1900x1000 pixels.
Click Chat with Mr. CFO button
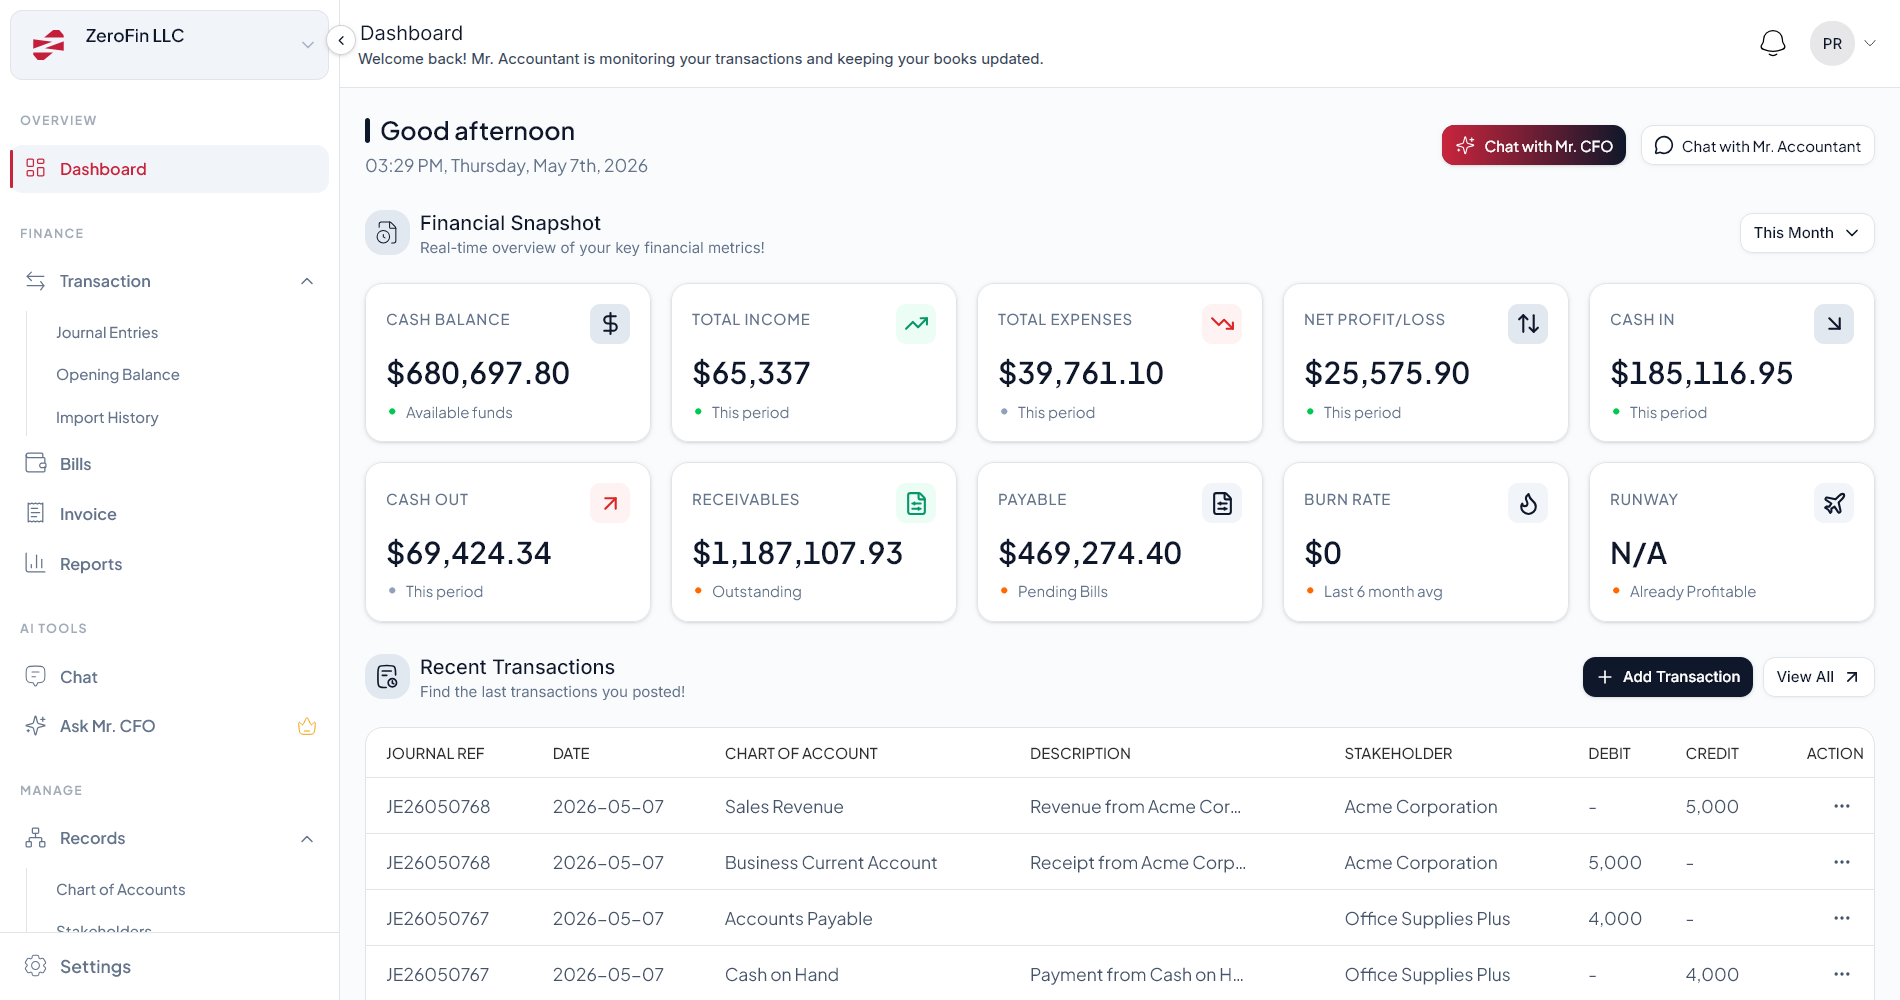[1533, 146]
